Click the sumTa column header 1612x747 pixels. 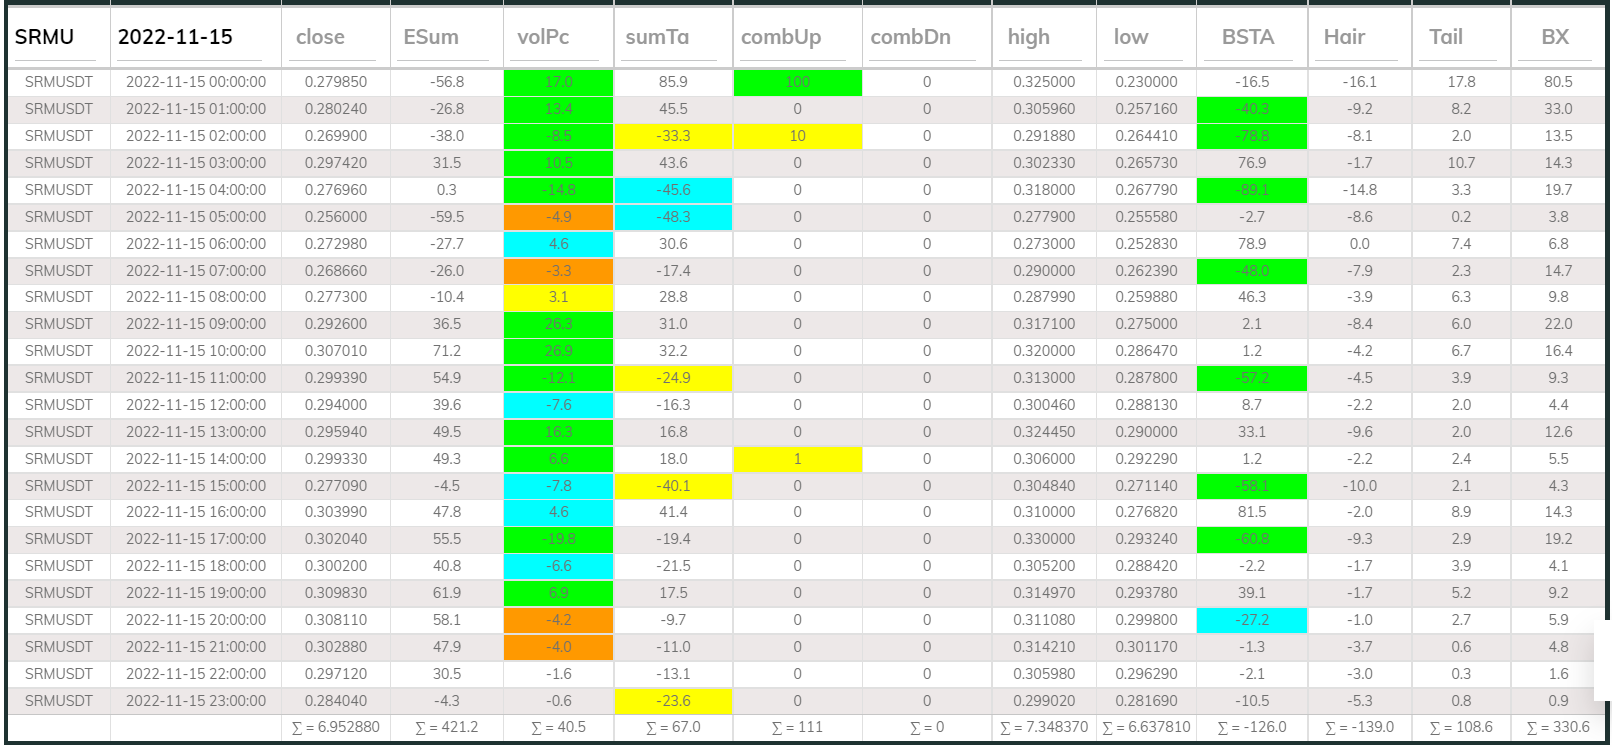[657, 37]
